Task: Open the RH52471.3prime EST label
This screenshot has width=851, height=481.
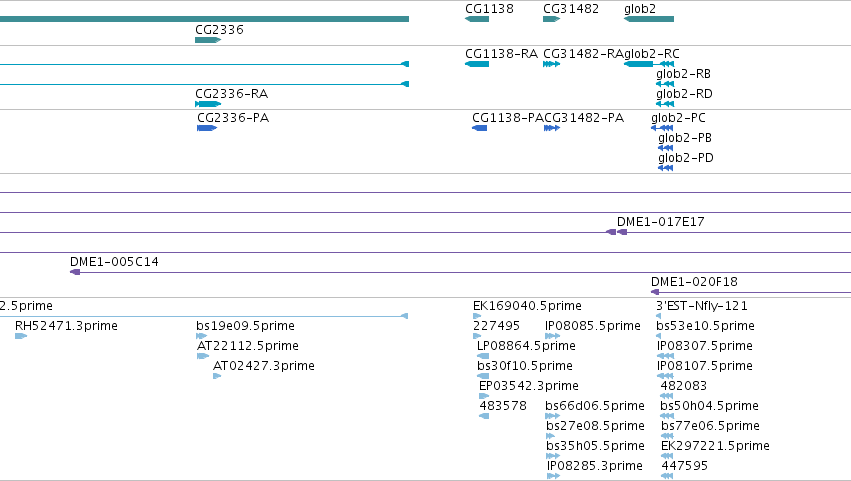Action: click(66, 326)
